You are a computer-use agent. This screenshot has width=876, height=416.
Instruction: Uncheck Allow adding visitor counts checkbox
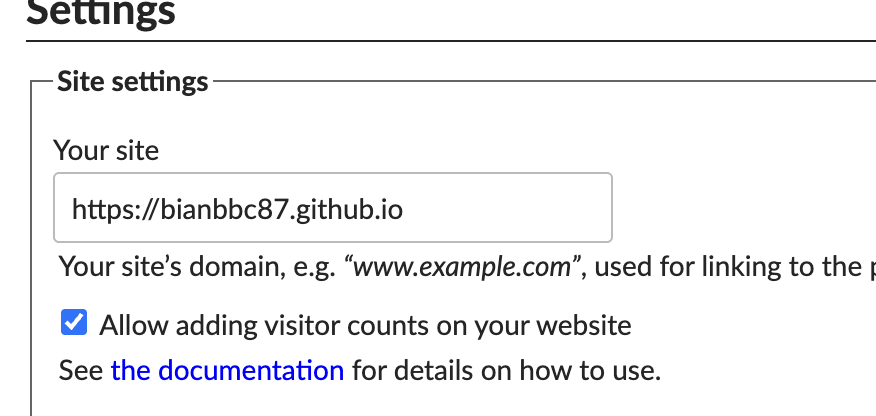point(73,324)
